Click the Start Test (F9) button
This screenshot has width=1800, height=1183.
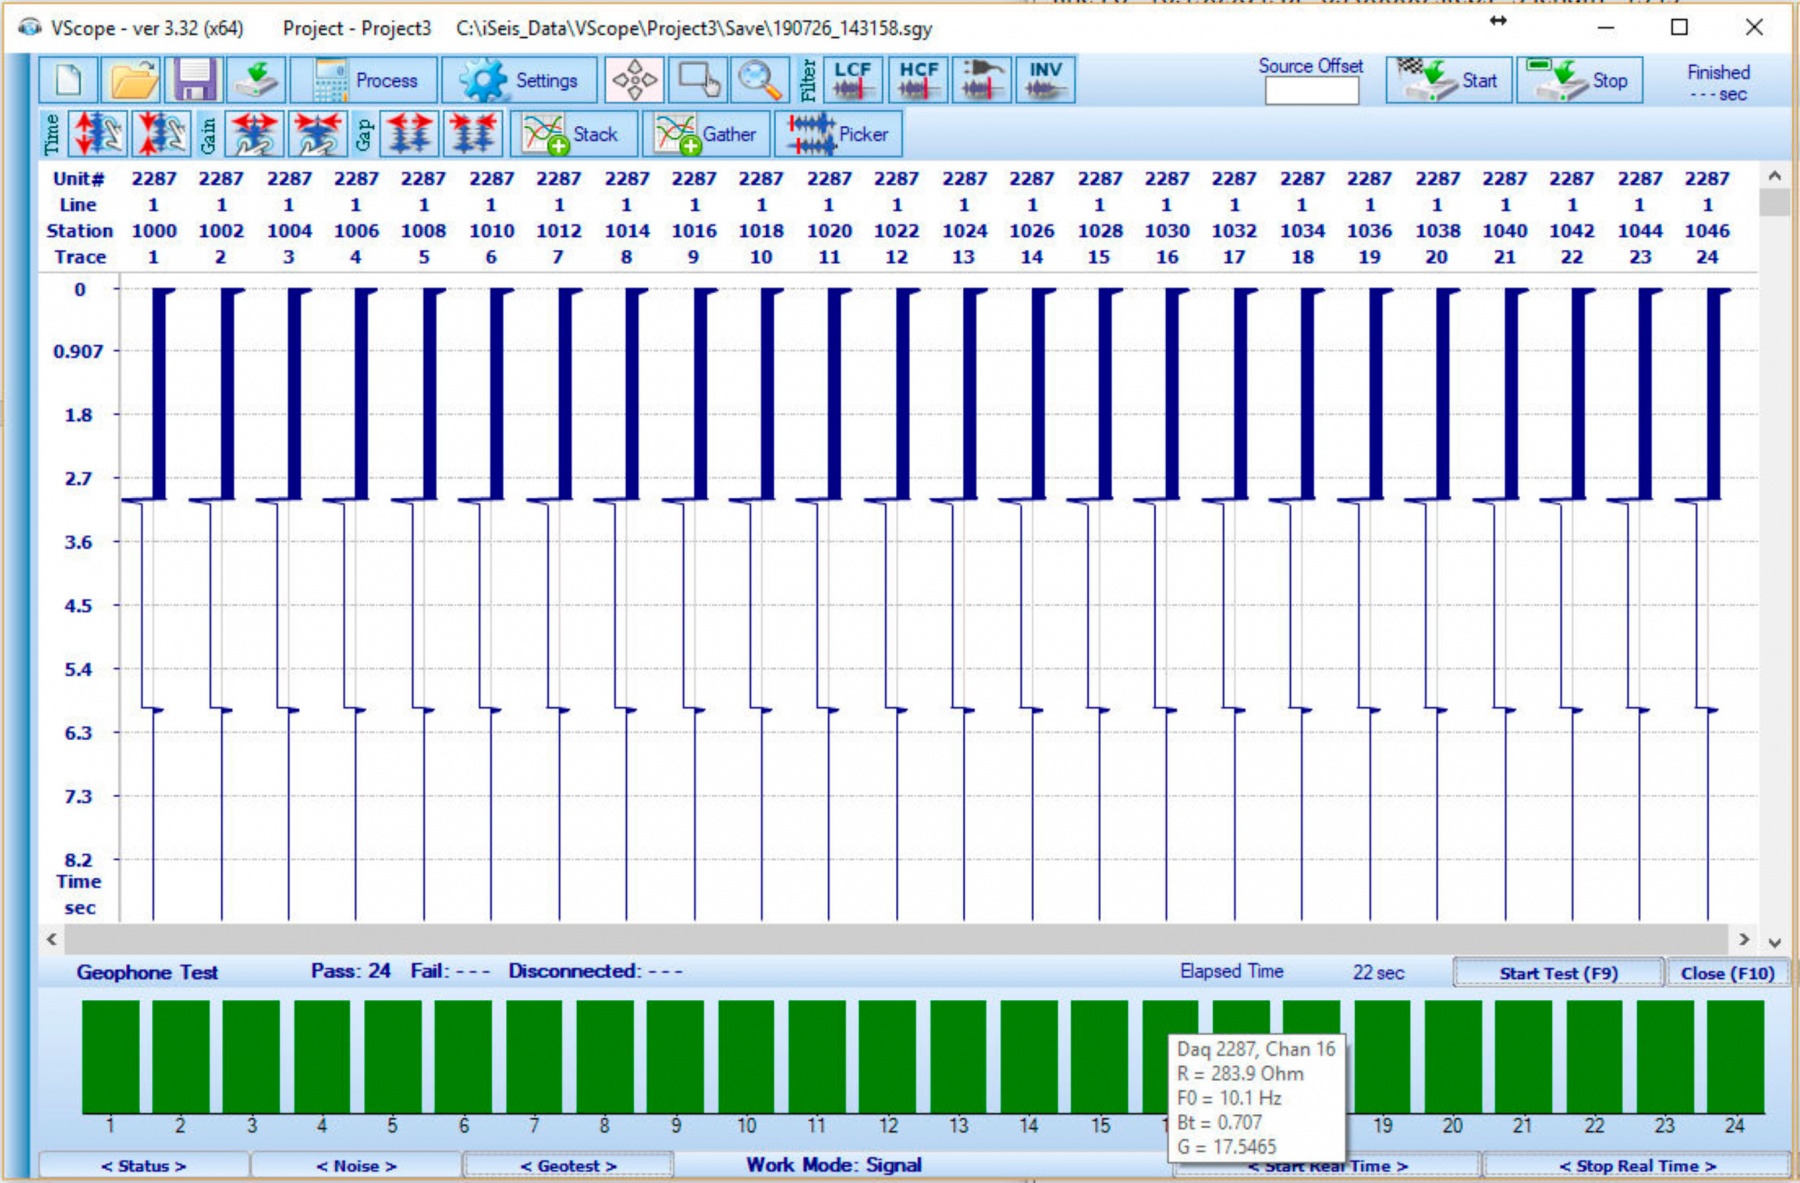(1557, 973)
